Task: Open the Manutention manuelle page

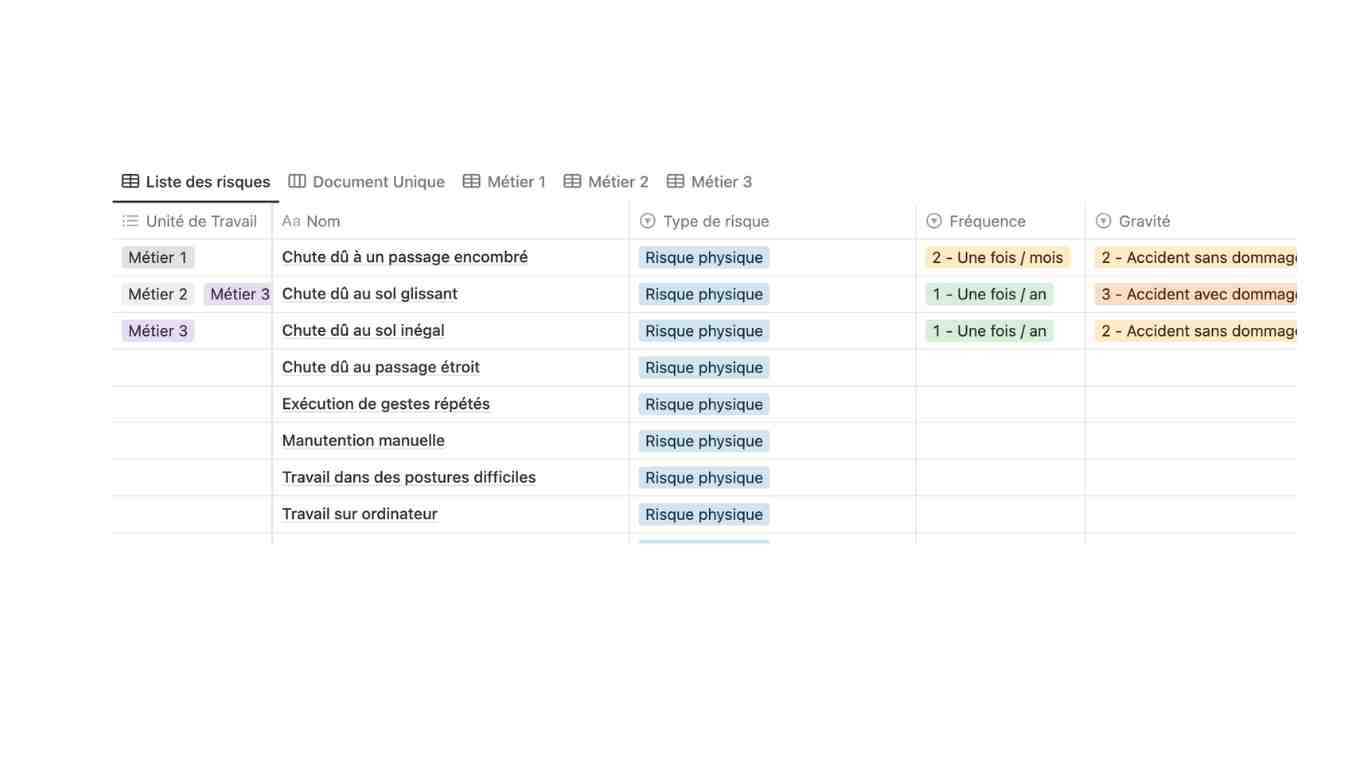Action: click(x=363, y=441)
